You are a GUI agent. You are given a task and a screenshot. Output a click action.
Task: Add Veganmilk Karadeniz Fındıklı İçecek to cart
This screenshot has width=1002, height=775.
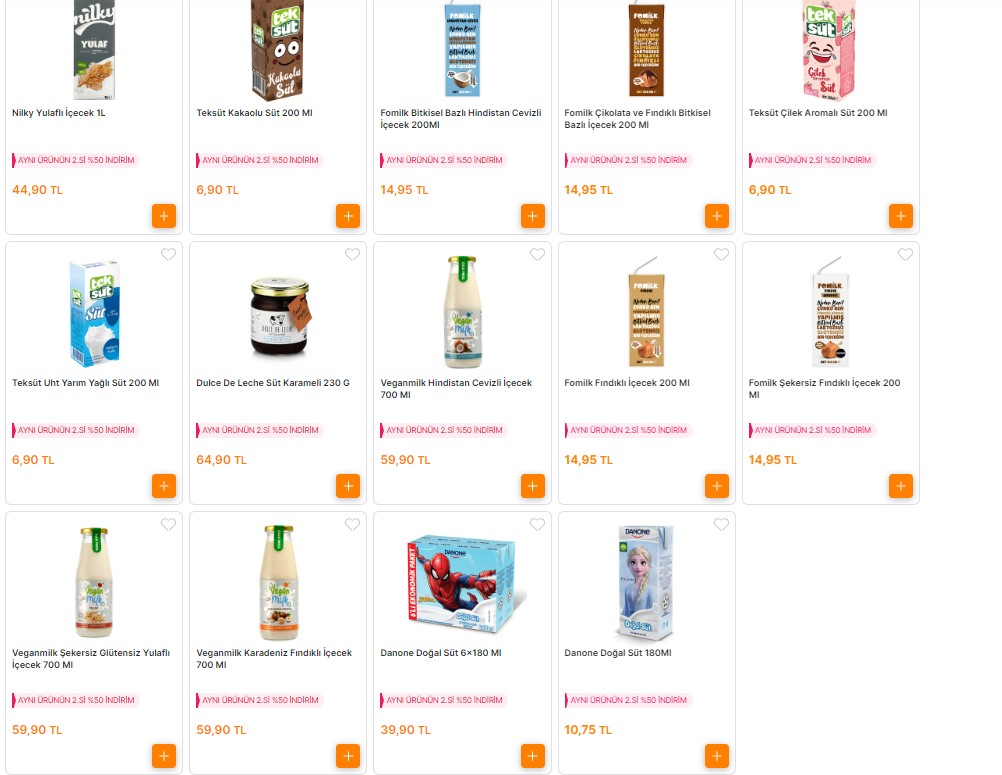[x=348, y=756]
